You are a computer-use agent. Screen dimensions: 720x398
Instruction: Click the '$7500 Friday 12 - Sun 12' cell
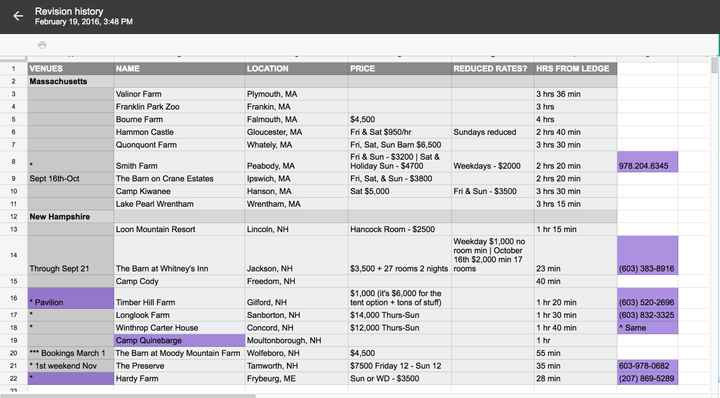point(400,366)
